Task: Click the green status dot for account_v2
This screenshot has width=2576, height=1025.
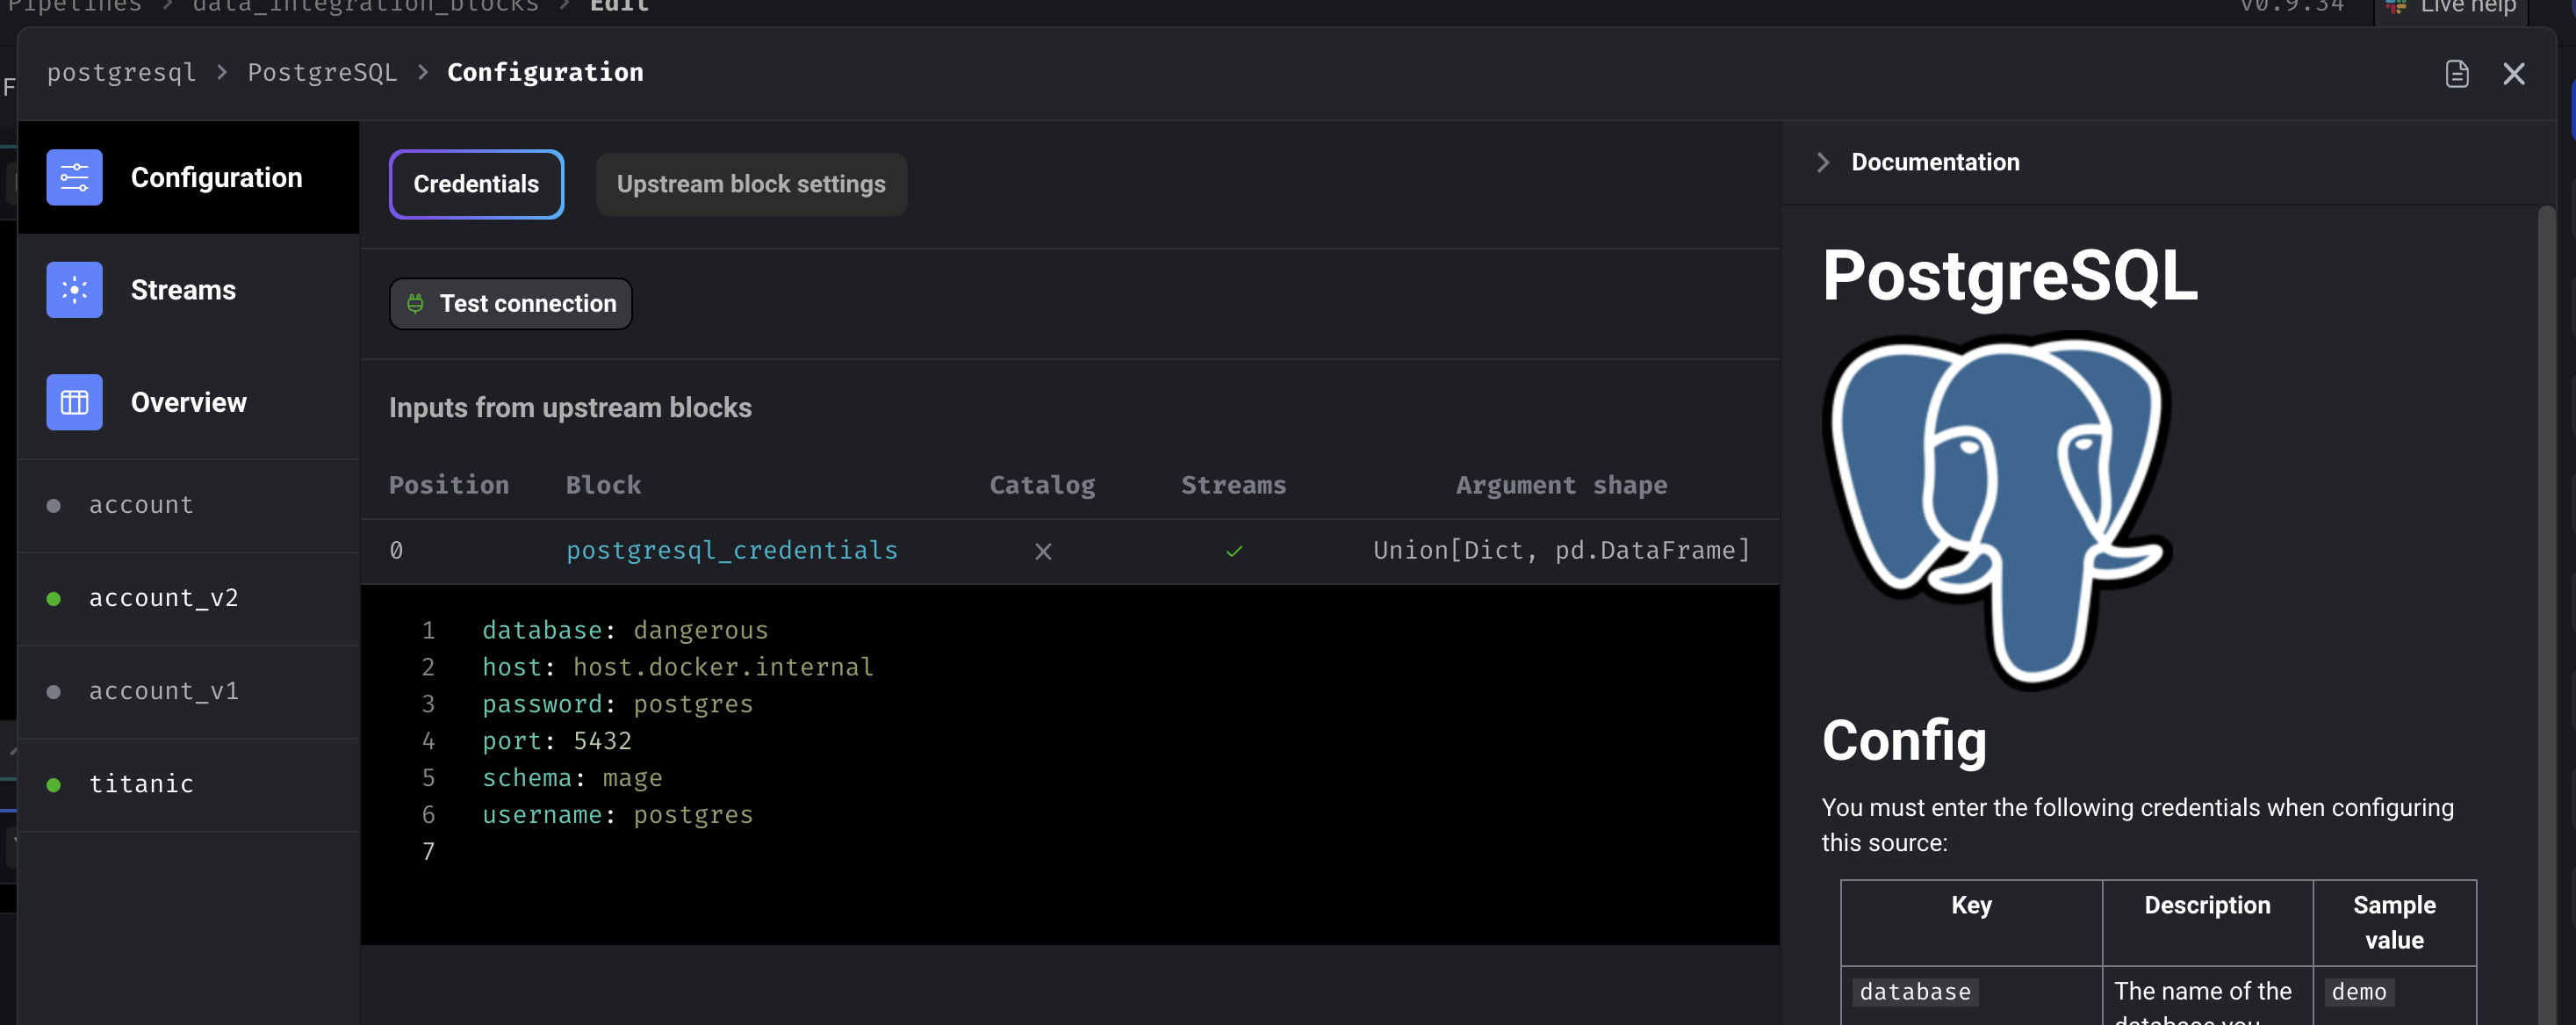Action: pyautogui.click(x=54, y=599)
